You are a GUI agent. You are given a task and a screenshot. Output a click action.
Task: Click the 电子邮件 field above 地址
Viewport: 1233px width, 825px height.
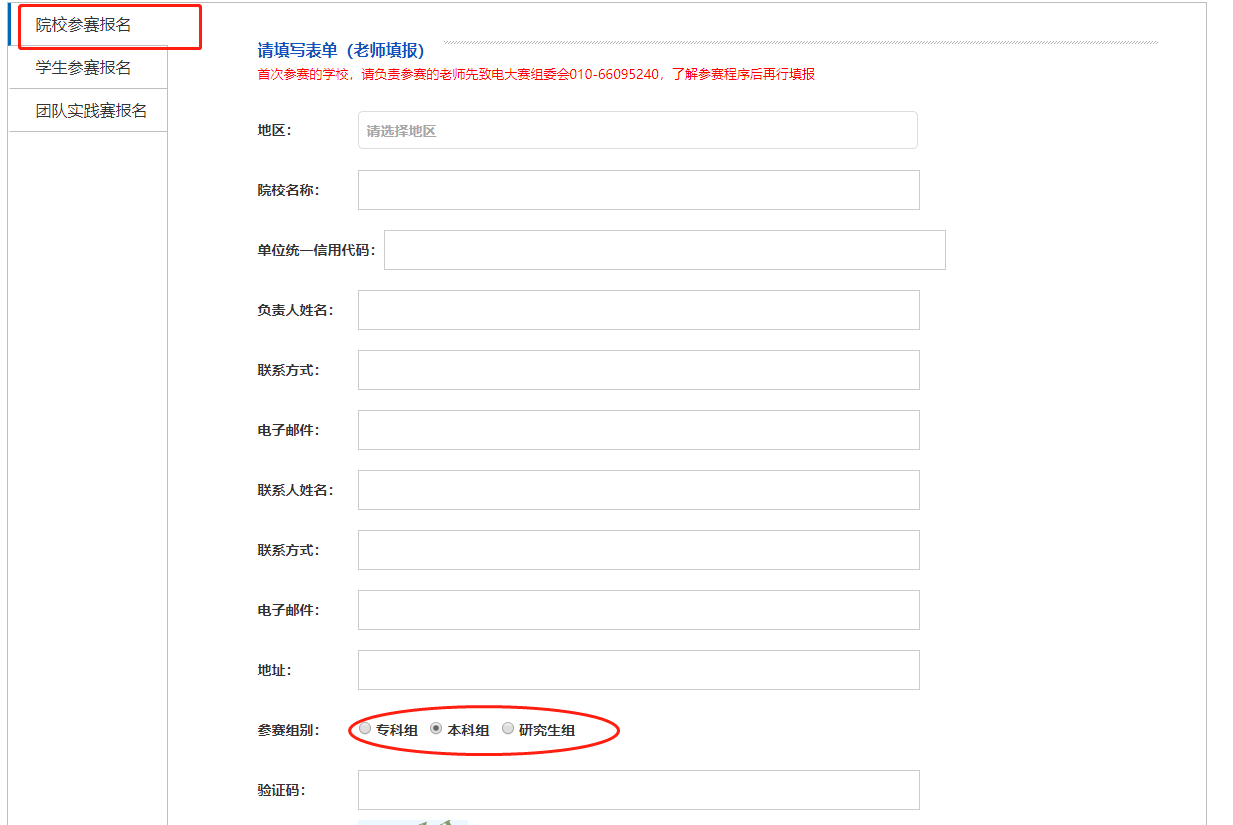point(638,610)
